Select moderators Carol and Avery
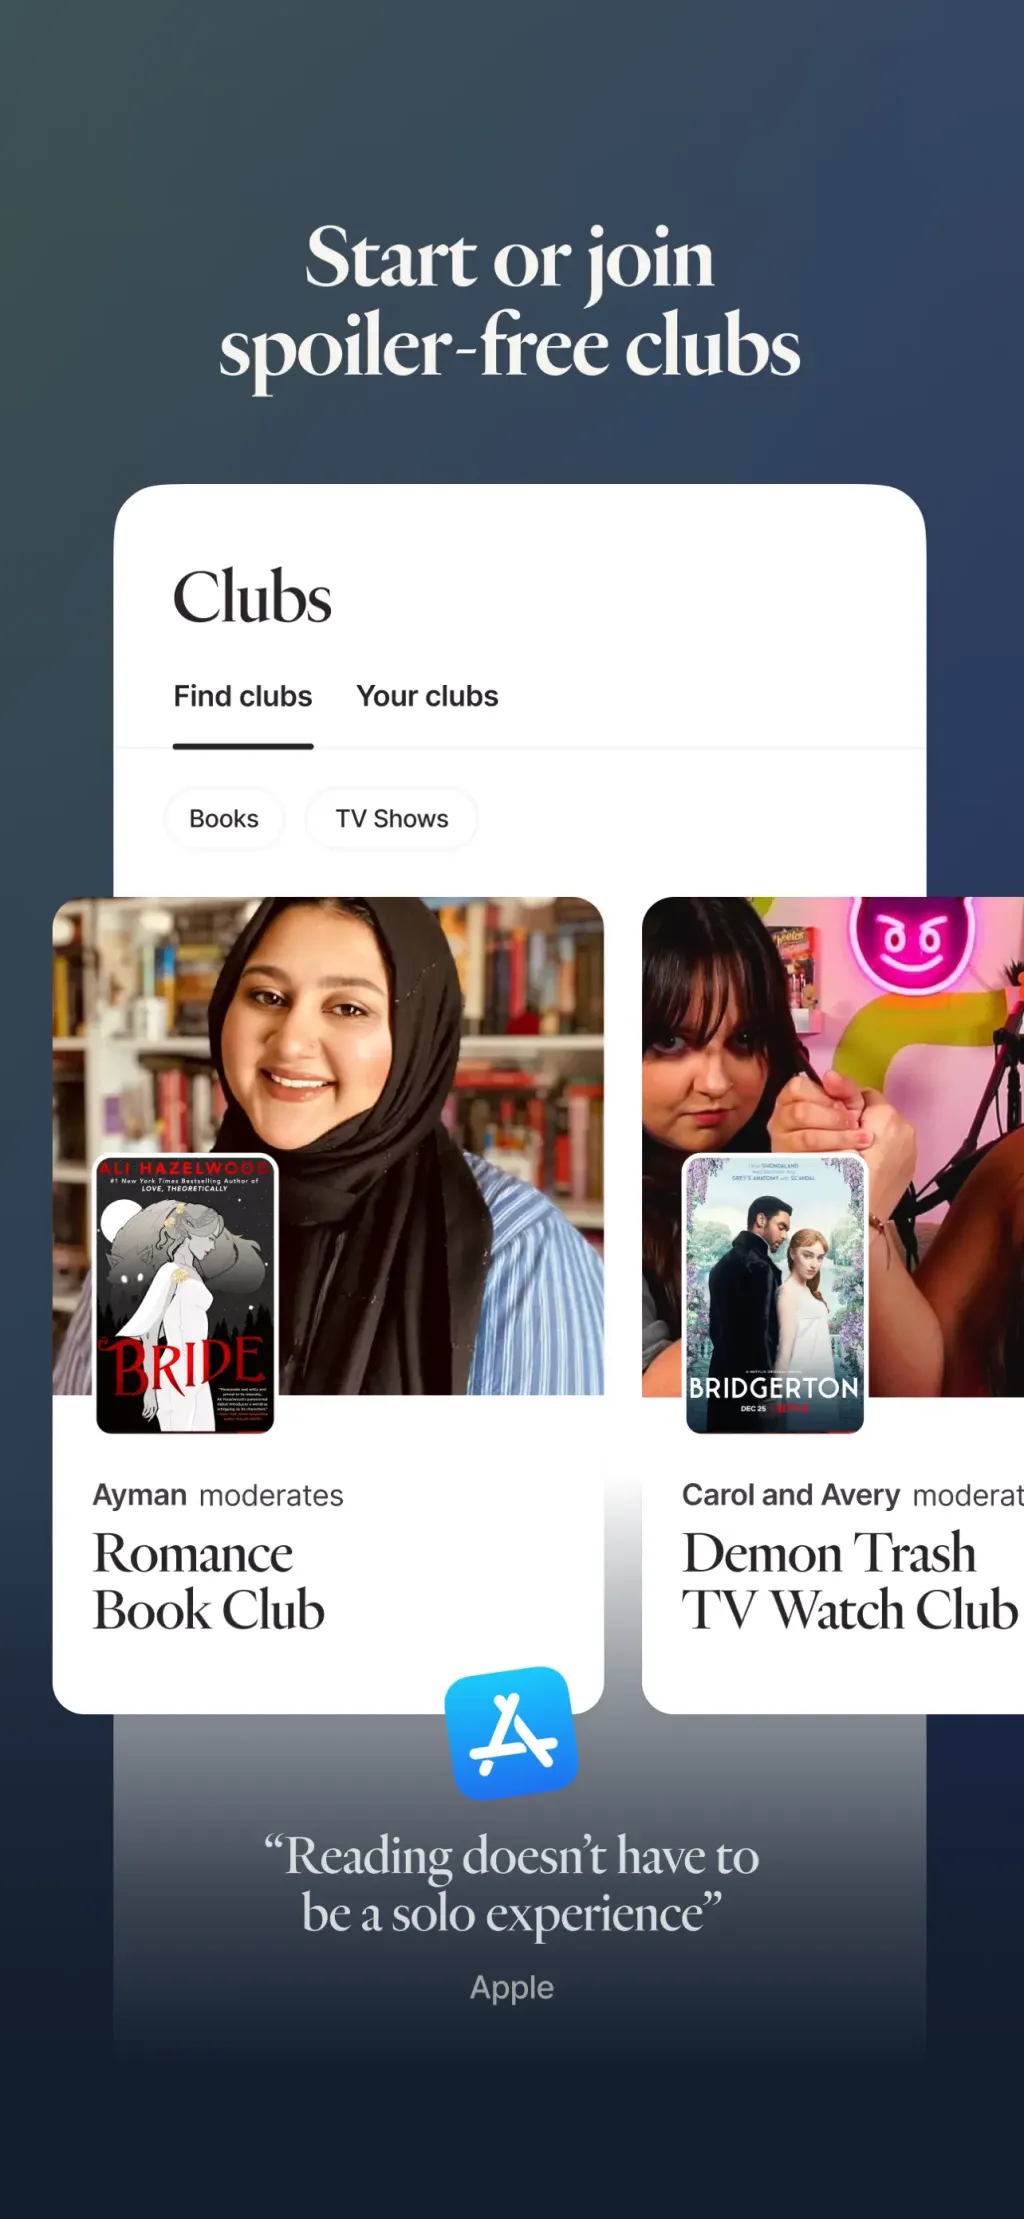 pyautogui.click(x=791, y=1495)
